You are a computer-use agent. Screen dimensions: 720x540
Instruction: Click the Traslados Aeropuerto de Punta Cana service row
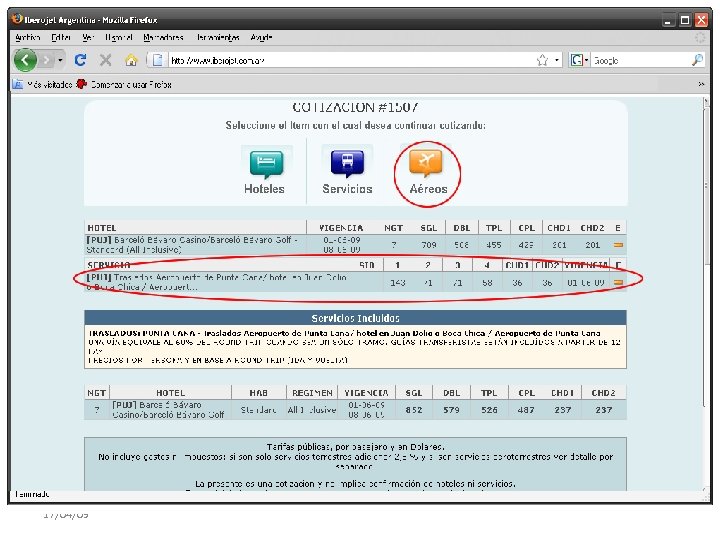(x=216, y=282)
